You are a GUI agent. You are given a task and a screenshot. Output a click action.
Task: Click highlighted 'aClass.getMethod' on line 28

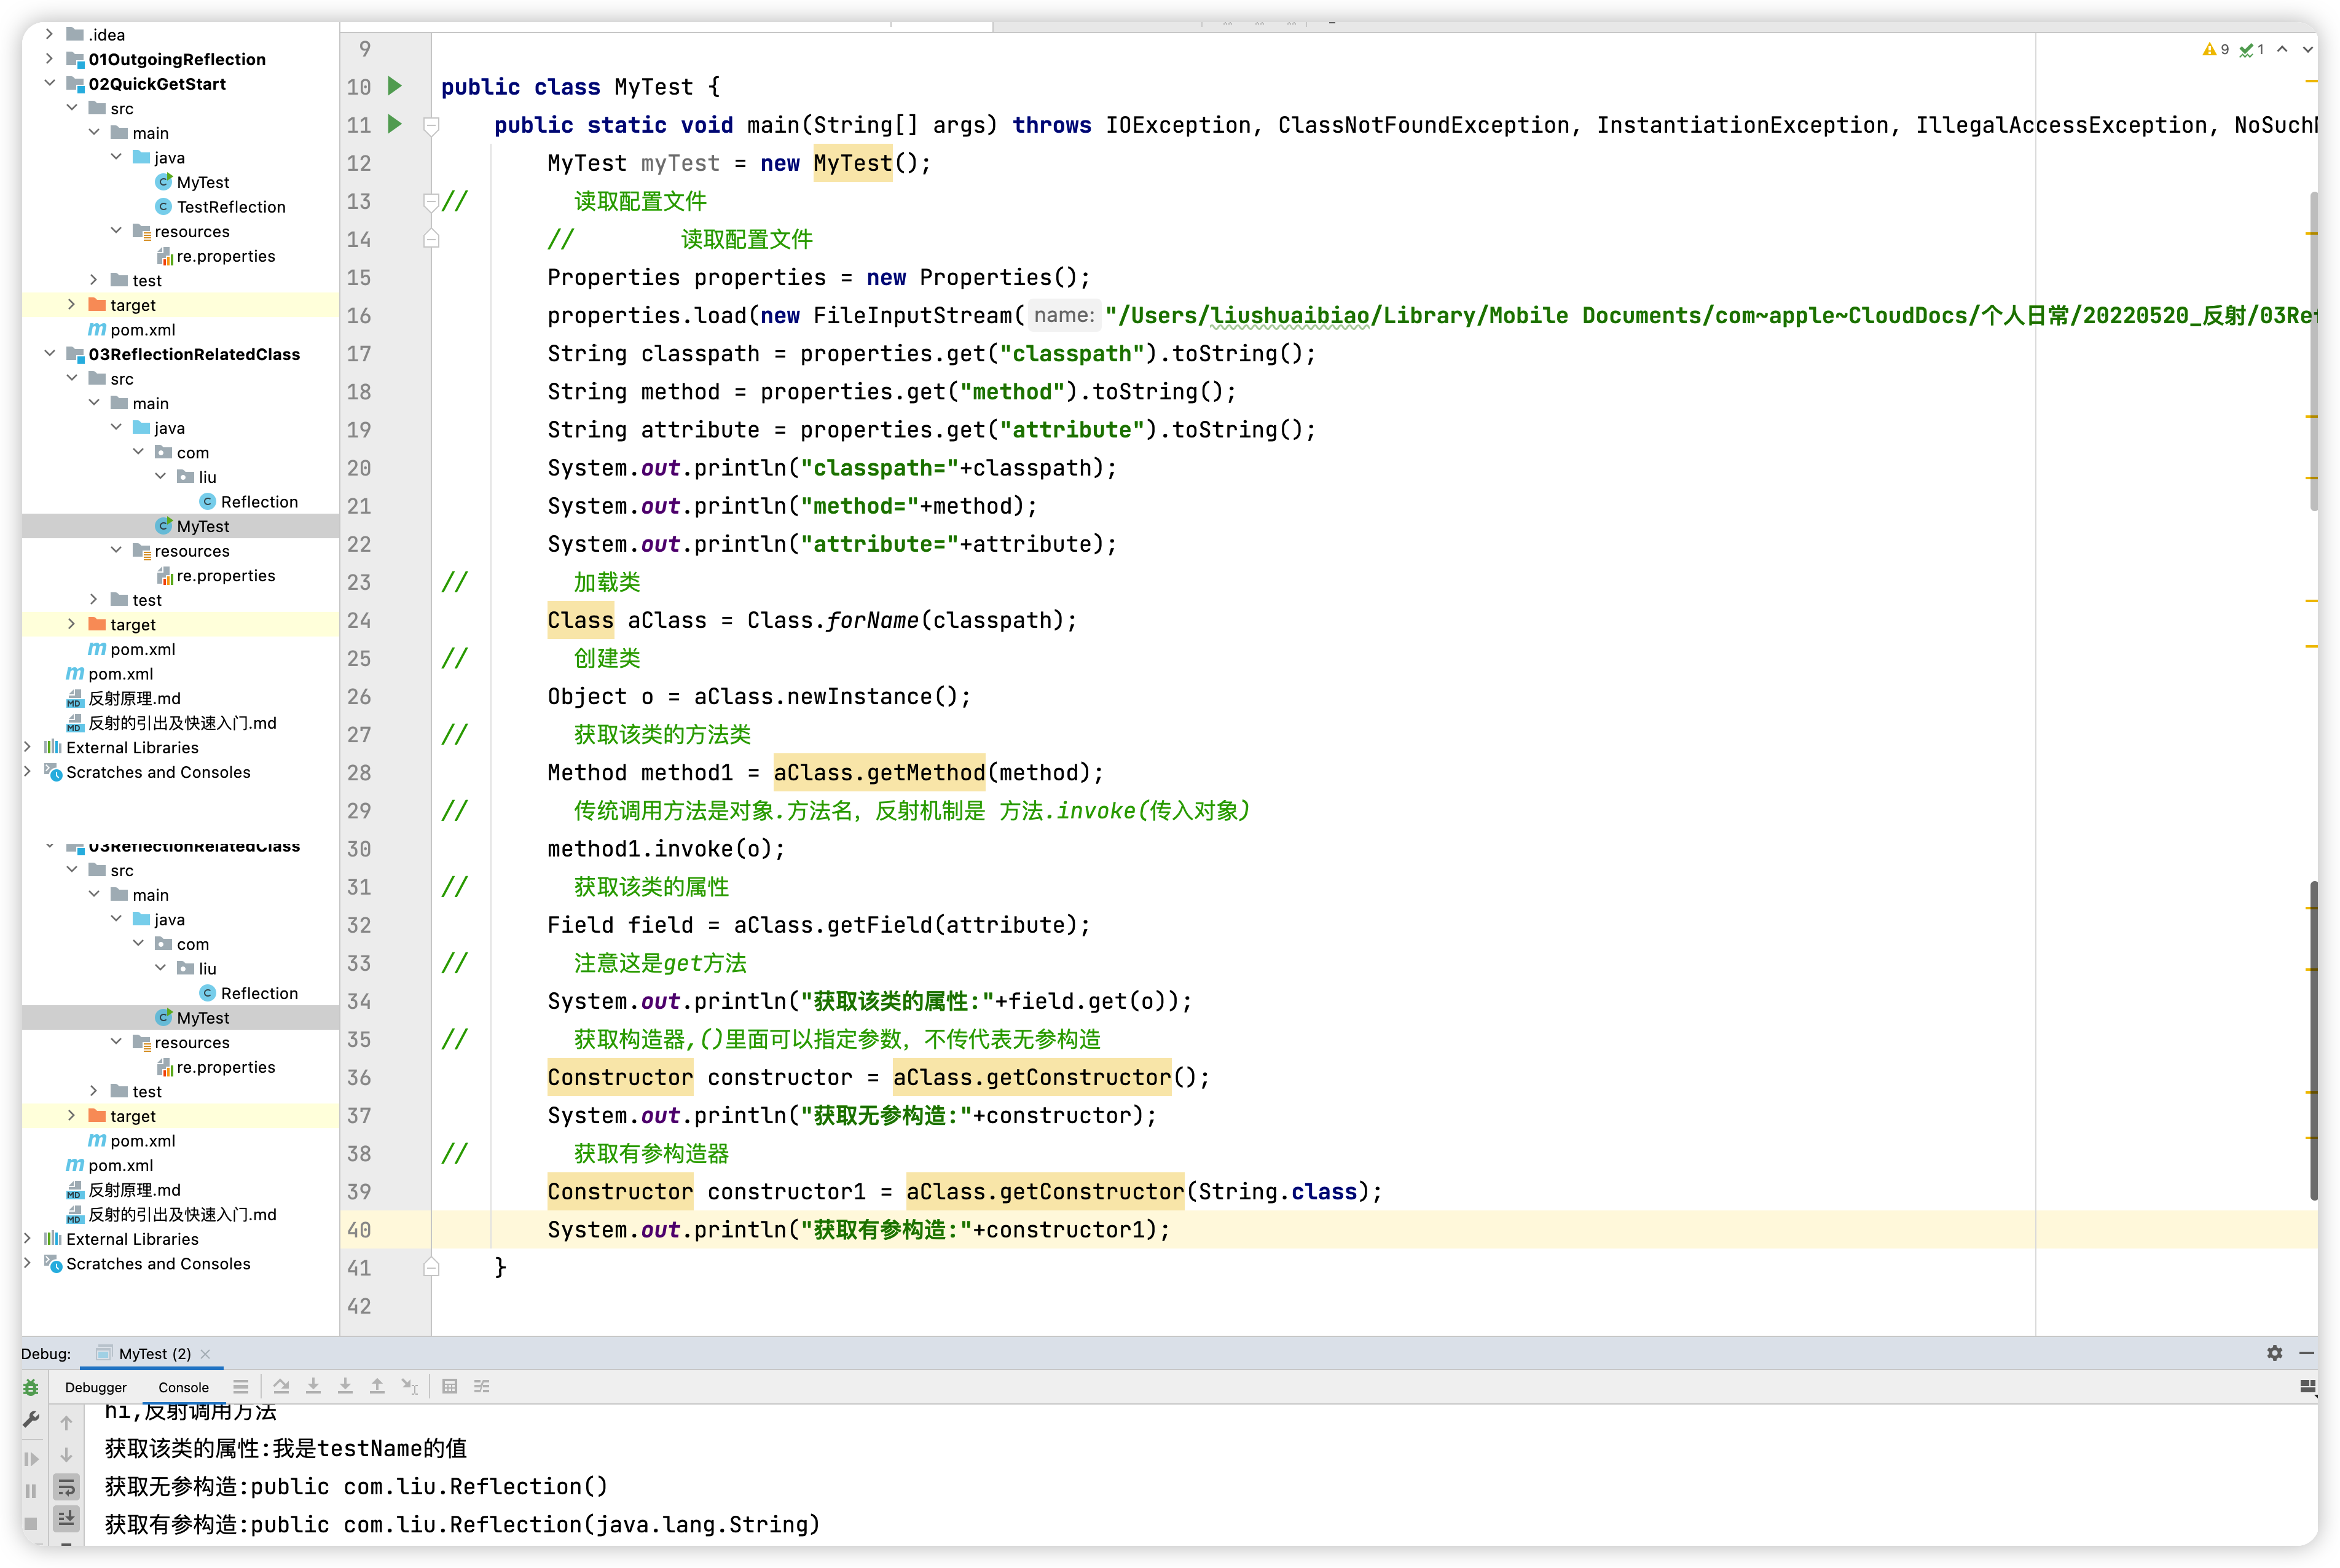tap(879, 772)
